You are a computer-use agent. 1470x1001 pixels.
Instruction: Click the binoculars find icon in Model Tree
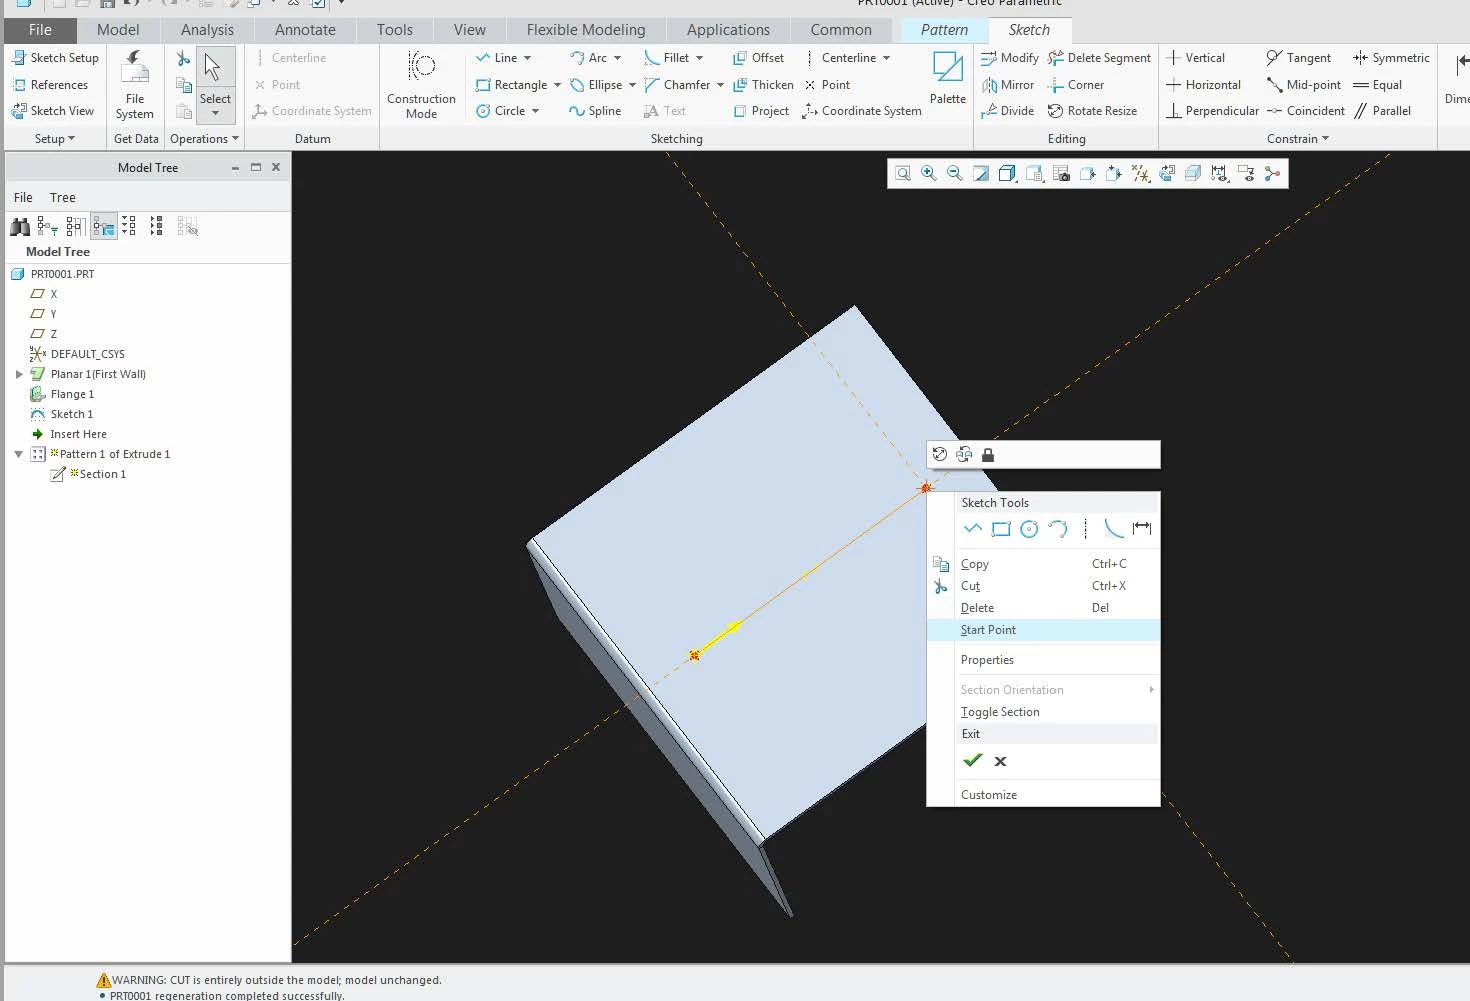coord(20,227)
